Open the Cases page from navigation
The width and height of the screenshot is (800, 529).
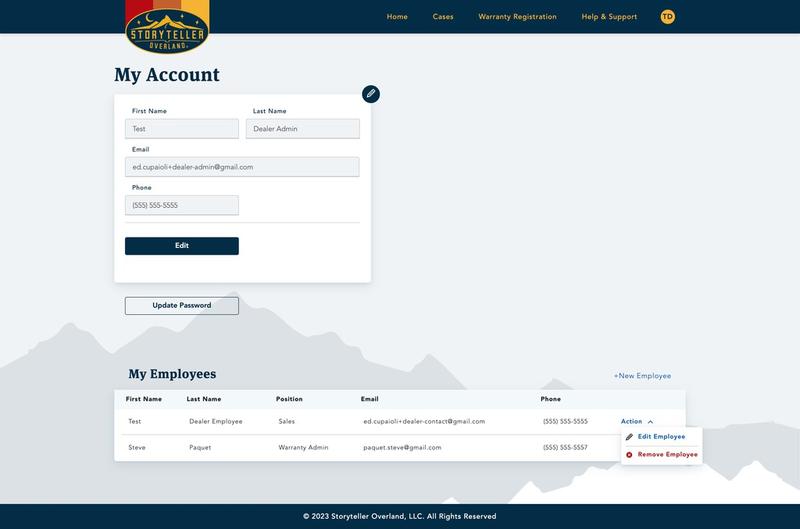[x=443, y=17]
